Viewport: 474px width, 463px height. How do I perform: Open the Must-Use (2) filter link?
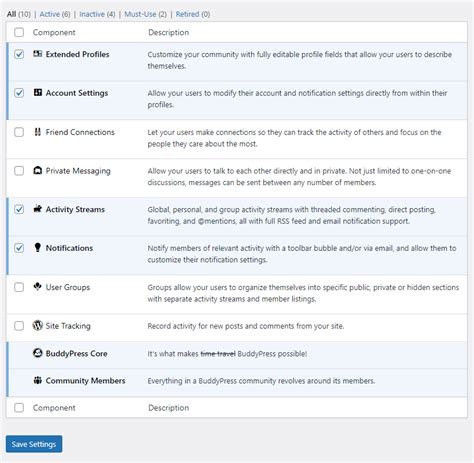[x=145, y=14]
